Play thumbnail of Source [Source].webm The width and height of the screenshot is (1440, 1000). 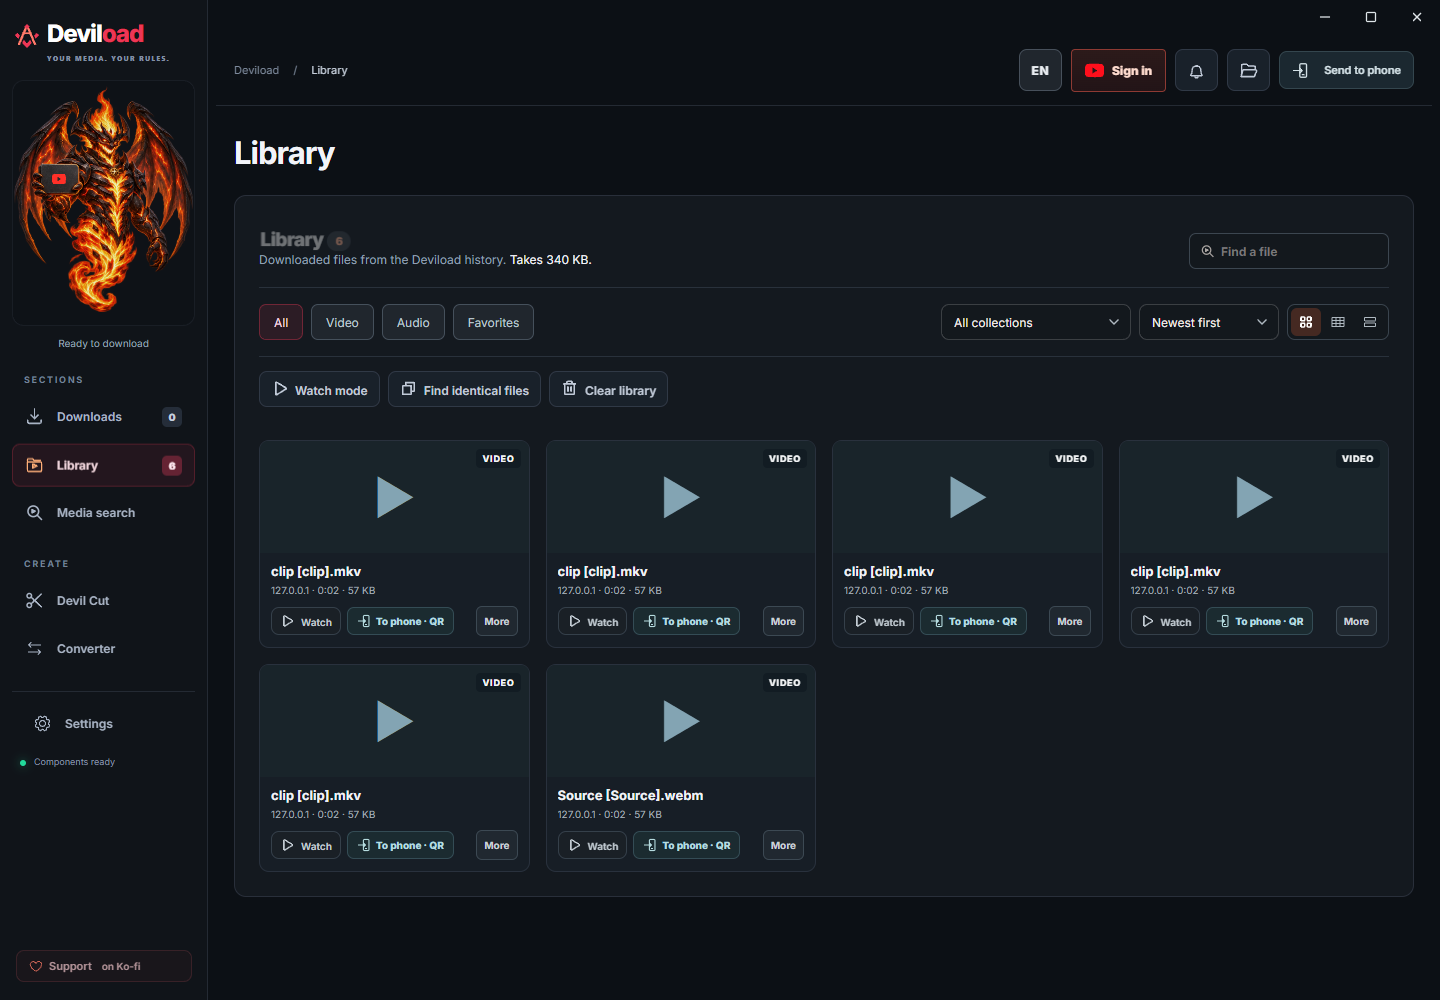(681, 721)
